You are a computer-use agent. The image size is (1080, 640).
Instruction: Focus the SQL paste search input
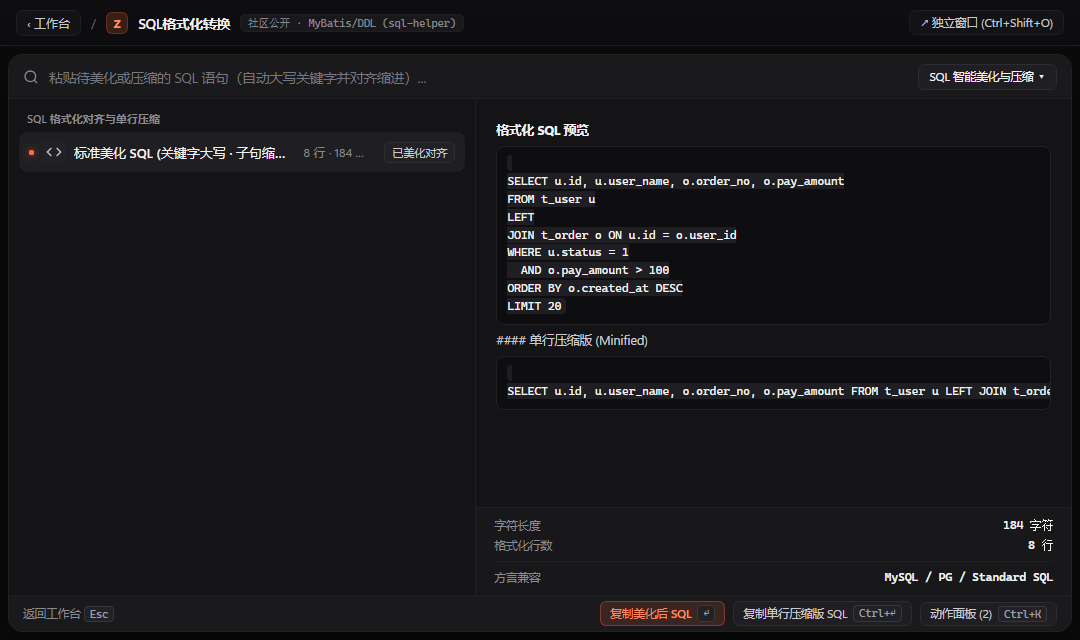pos(475,78)
